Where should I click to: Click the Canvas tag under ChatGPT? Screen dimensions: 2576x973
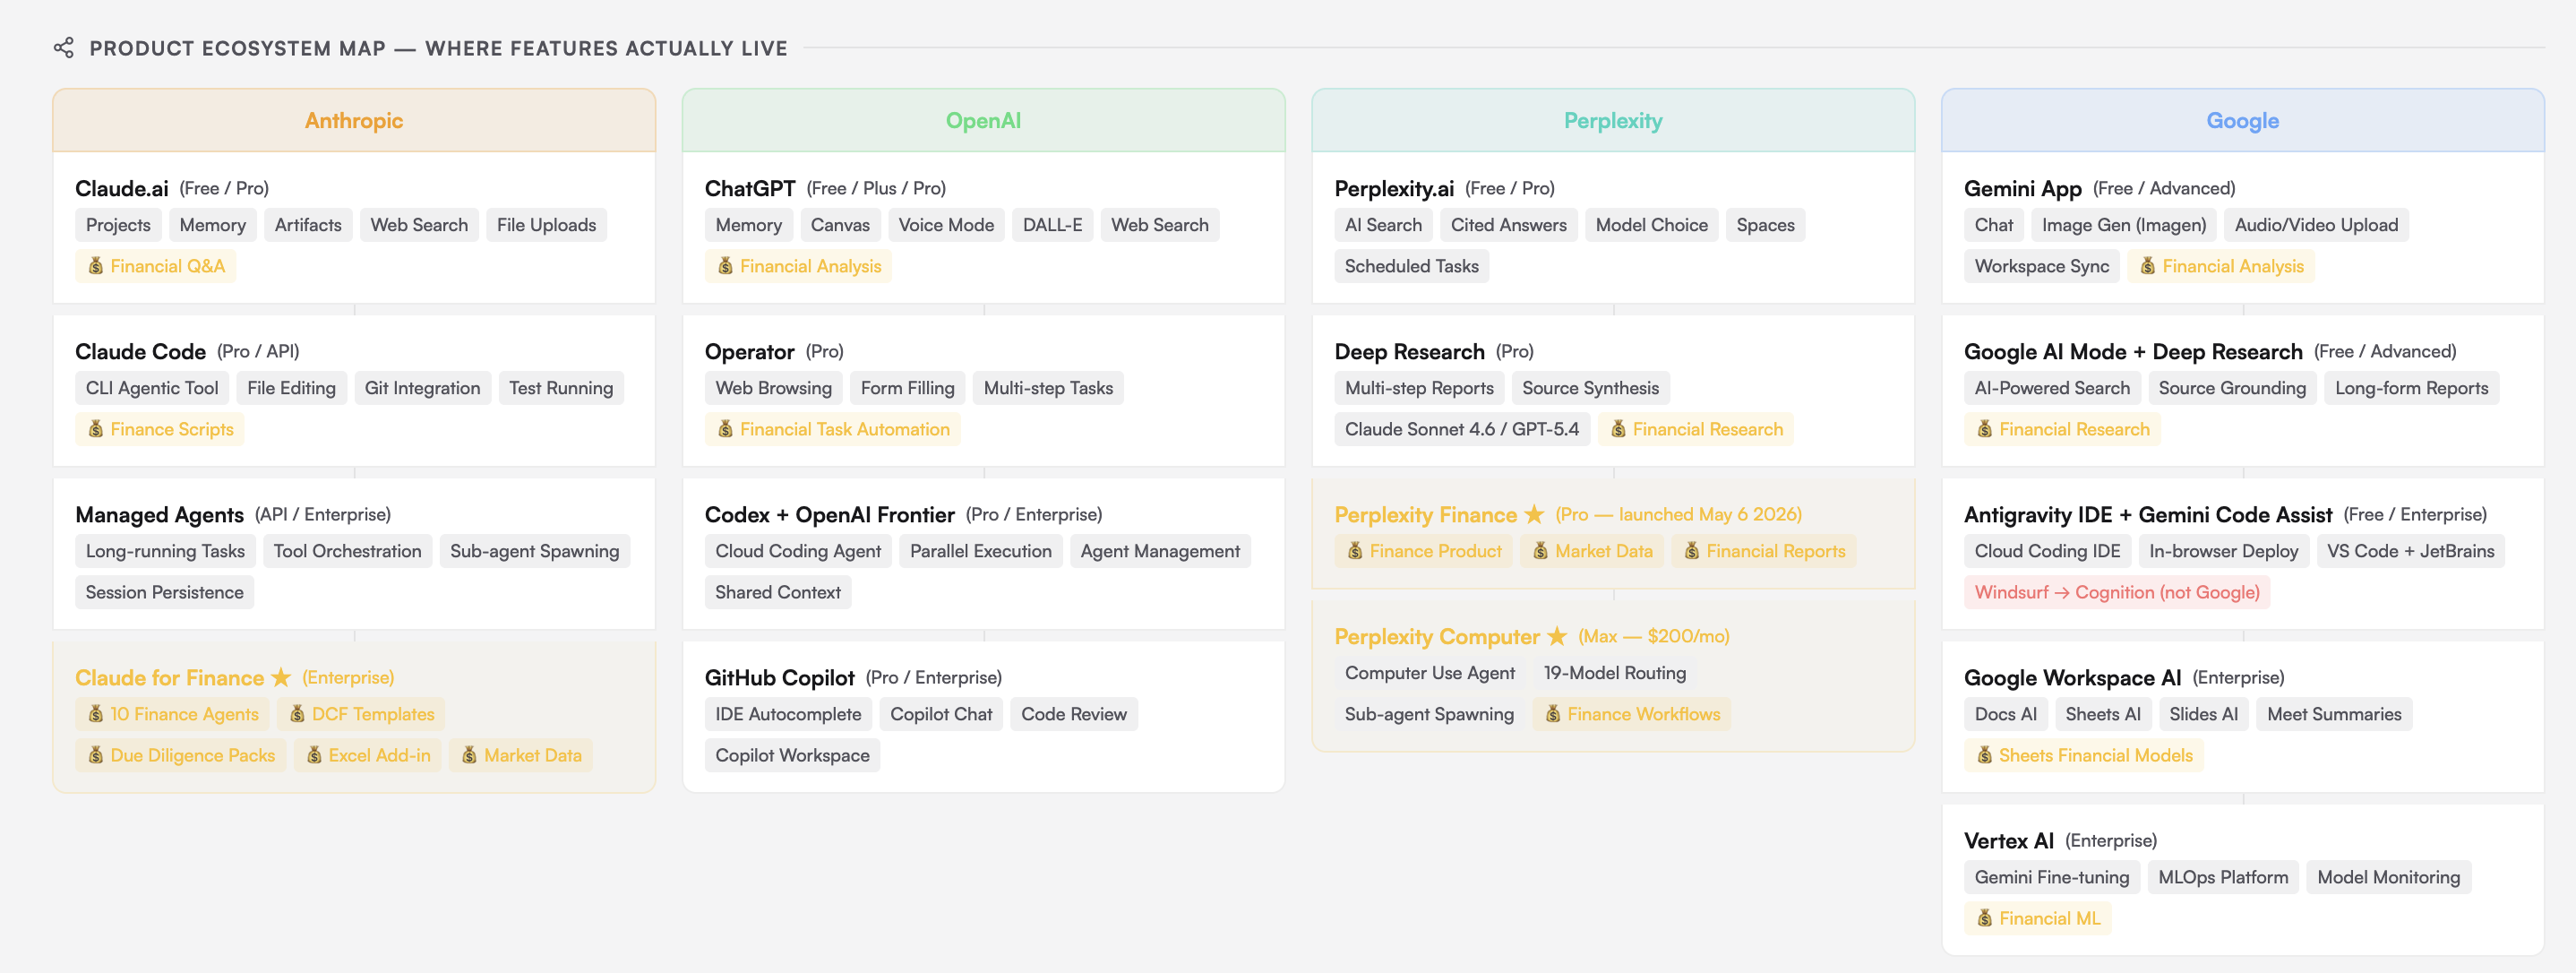click(840, 225)
